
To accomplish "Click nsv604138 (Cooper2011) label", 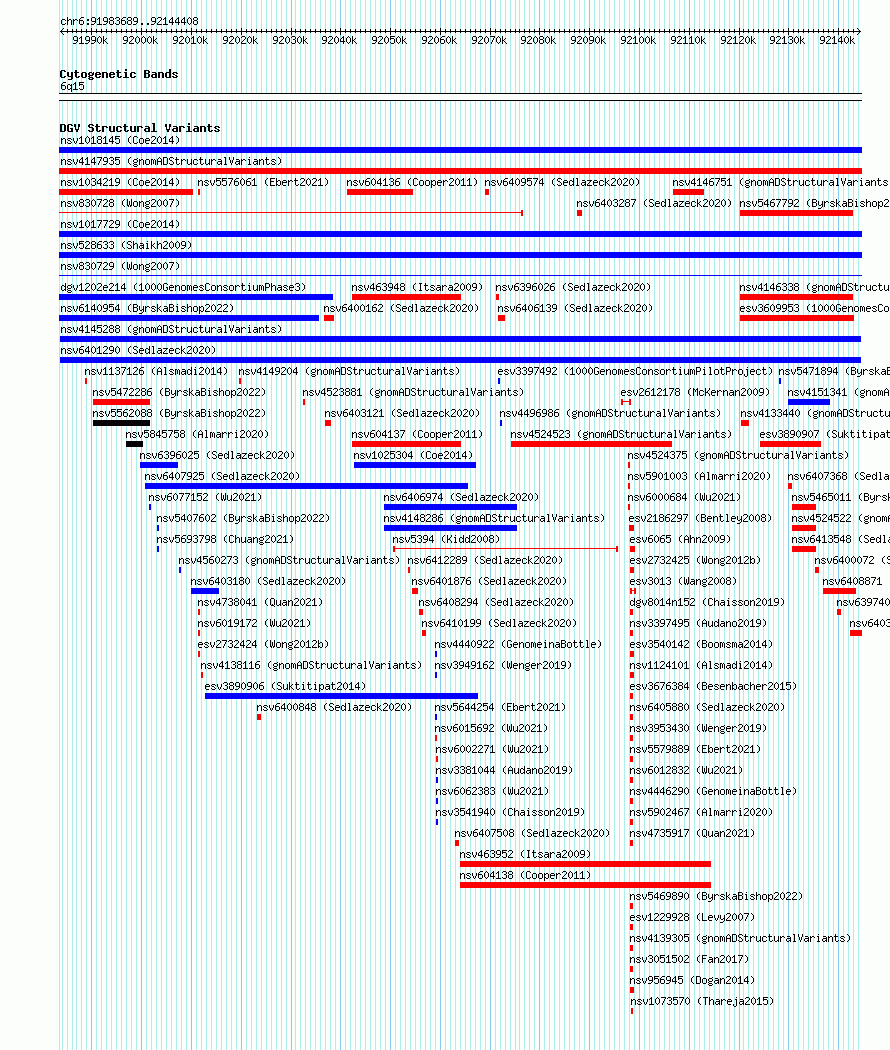I will 526,876.
